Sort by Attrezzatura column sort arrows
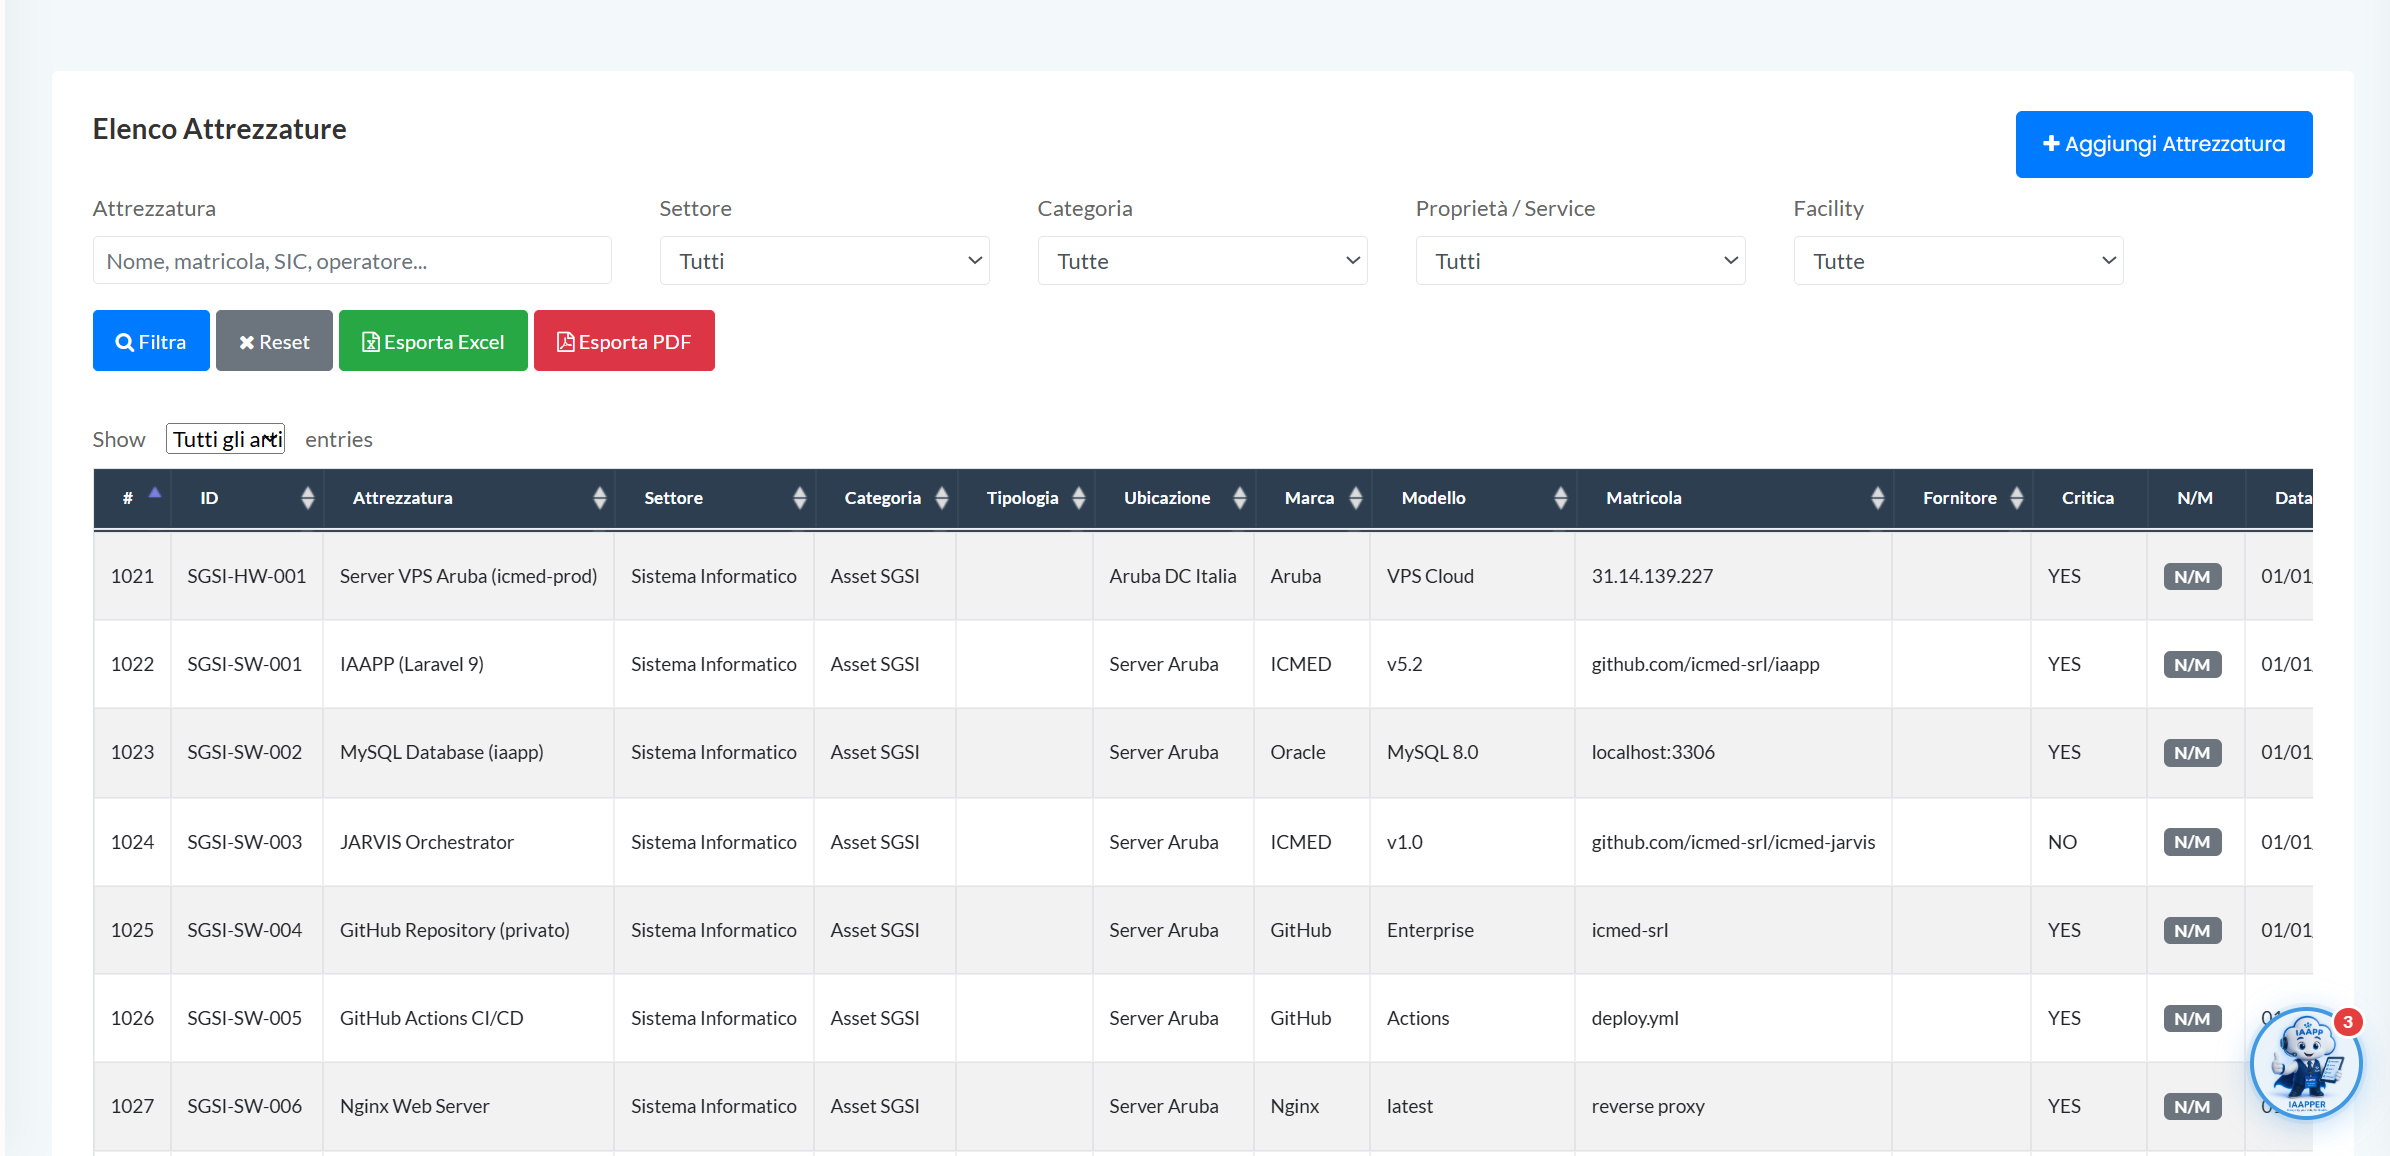This screenshot has width=2390, height=1156. click(599, 498)
